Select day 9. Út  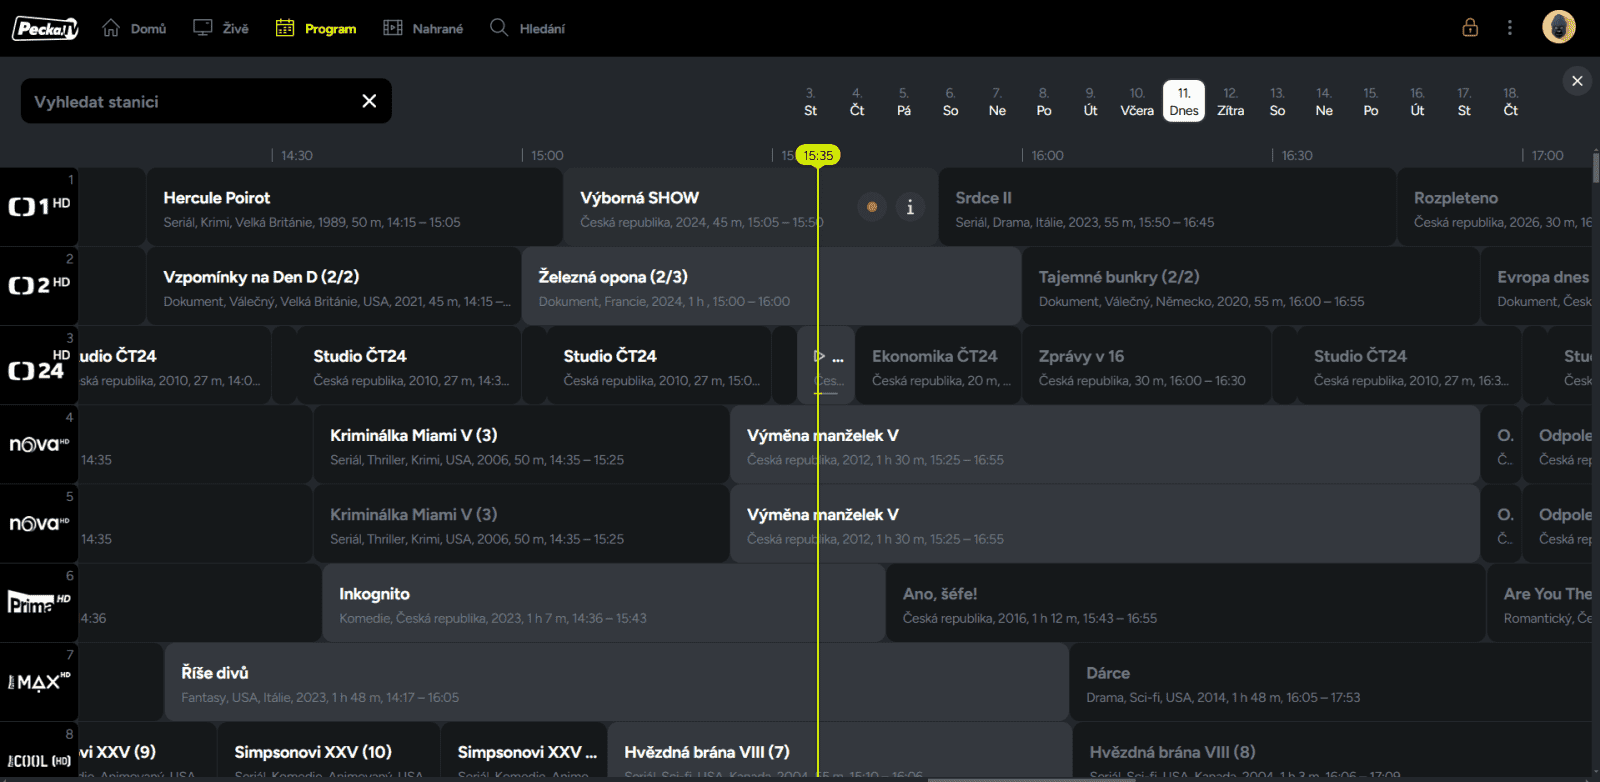pyautogui.click(x=1090, y=102)
